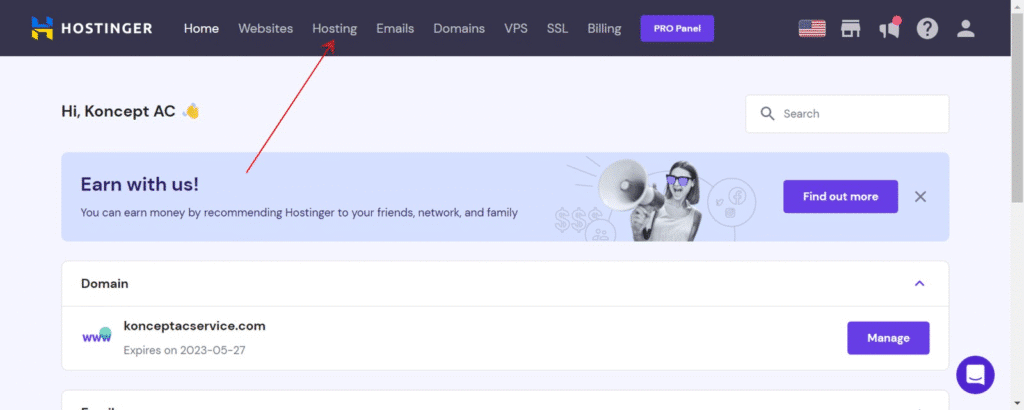Click the Expires on 2023-05-27 text
1024x410 pixels.
[x=184, y=351]
